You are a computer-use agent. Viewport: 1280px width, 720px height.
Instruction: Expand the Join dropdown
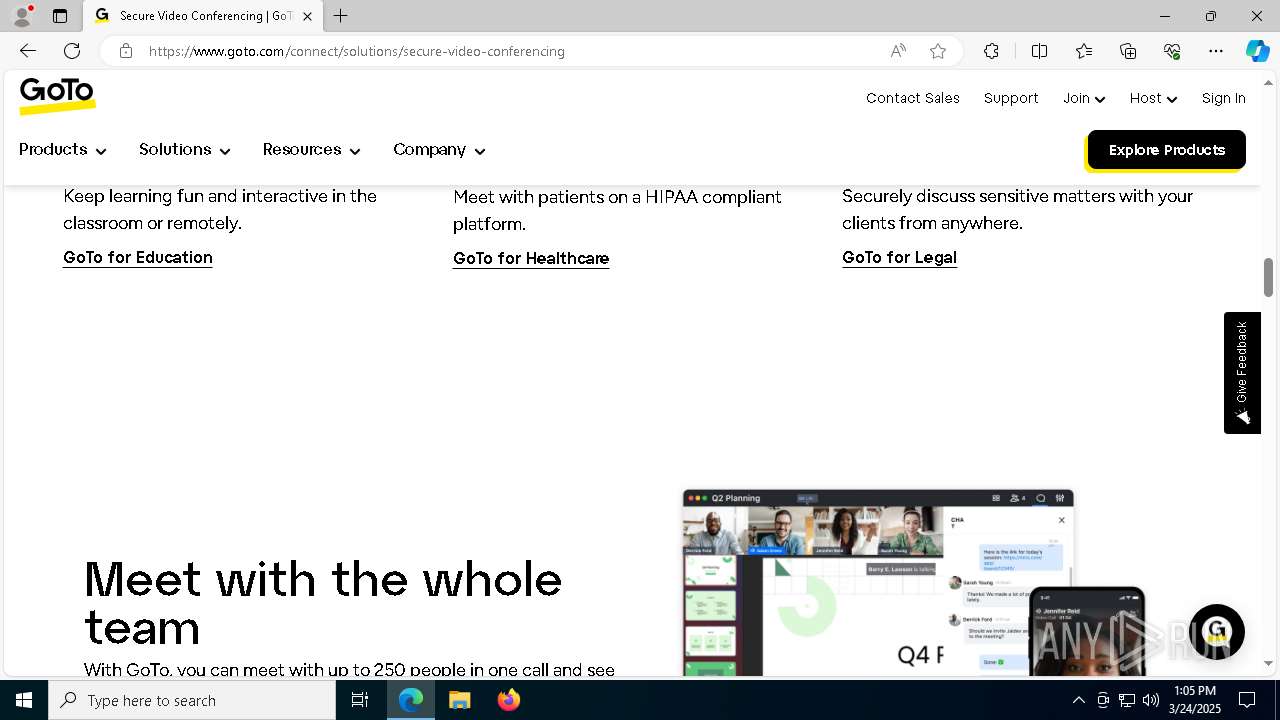coord(1084,98)
